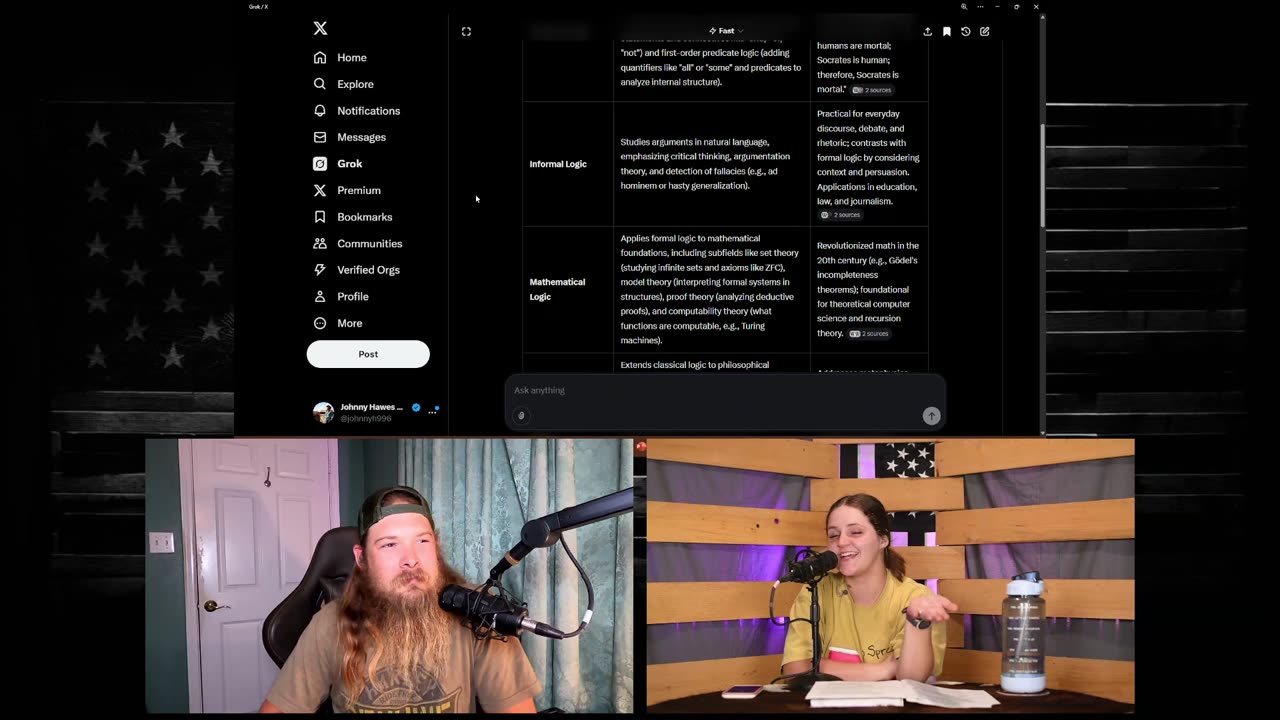This screenshot has height=720, width=1280.
Task: Click the Communities people icon
Action: tap(320, 243)
